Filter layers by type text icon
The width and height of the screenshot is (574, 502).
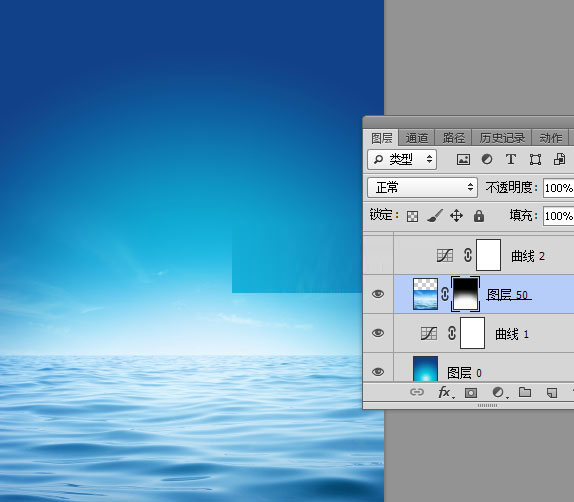[511, 159]
